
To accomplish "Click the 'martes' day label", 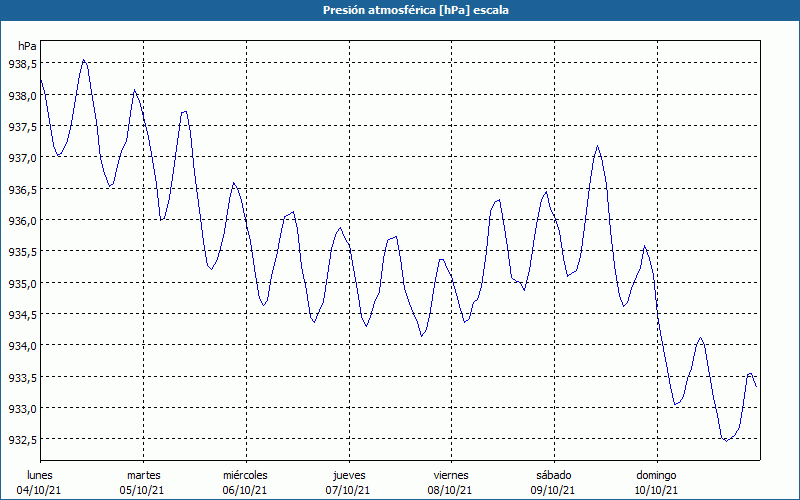I will click(x=144, y=475).
